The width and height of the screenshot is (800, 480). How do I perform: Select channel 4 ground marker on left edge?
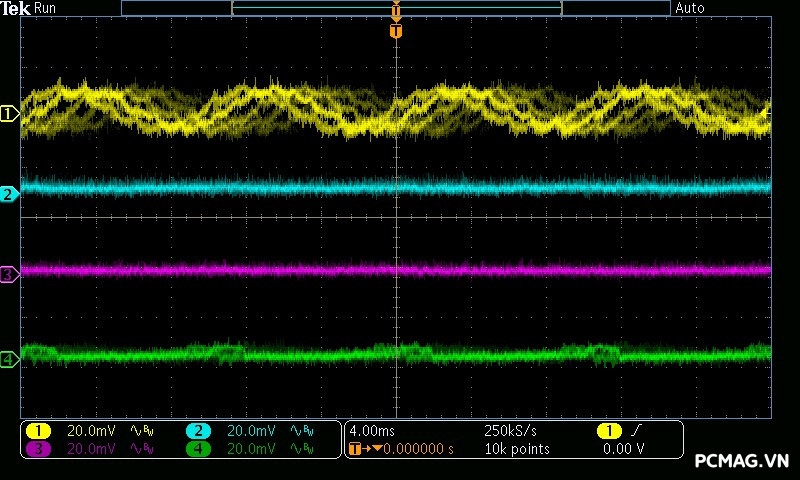[9, 360]
